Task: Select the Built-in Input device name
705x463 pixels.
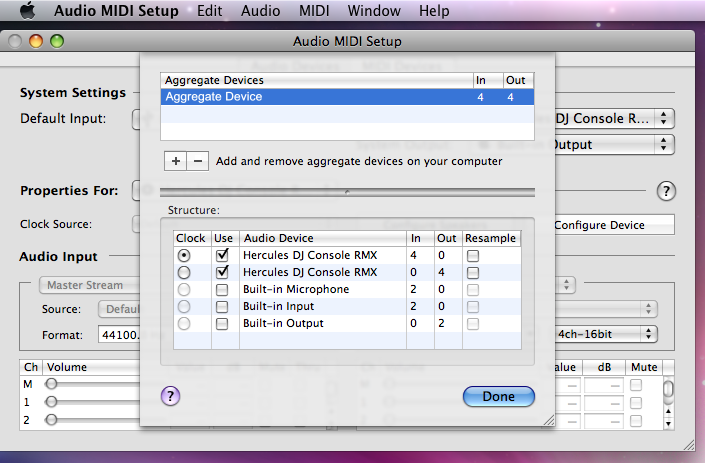Action: [278, 306]
